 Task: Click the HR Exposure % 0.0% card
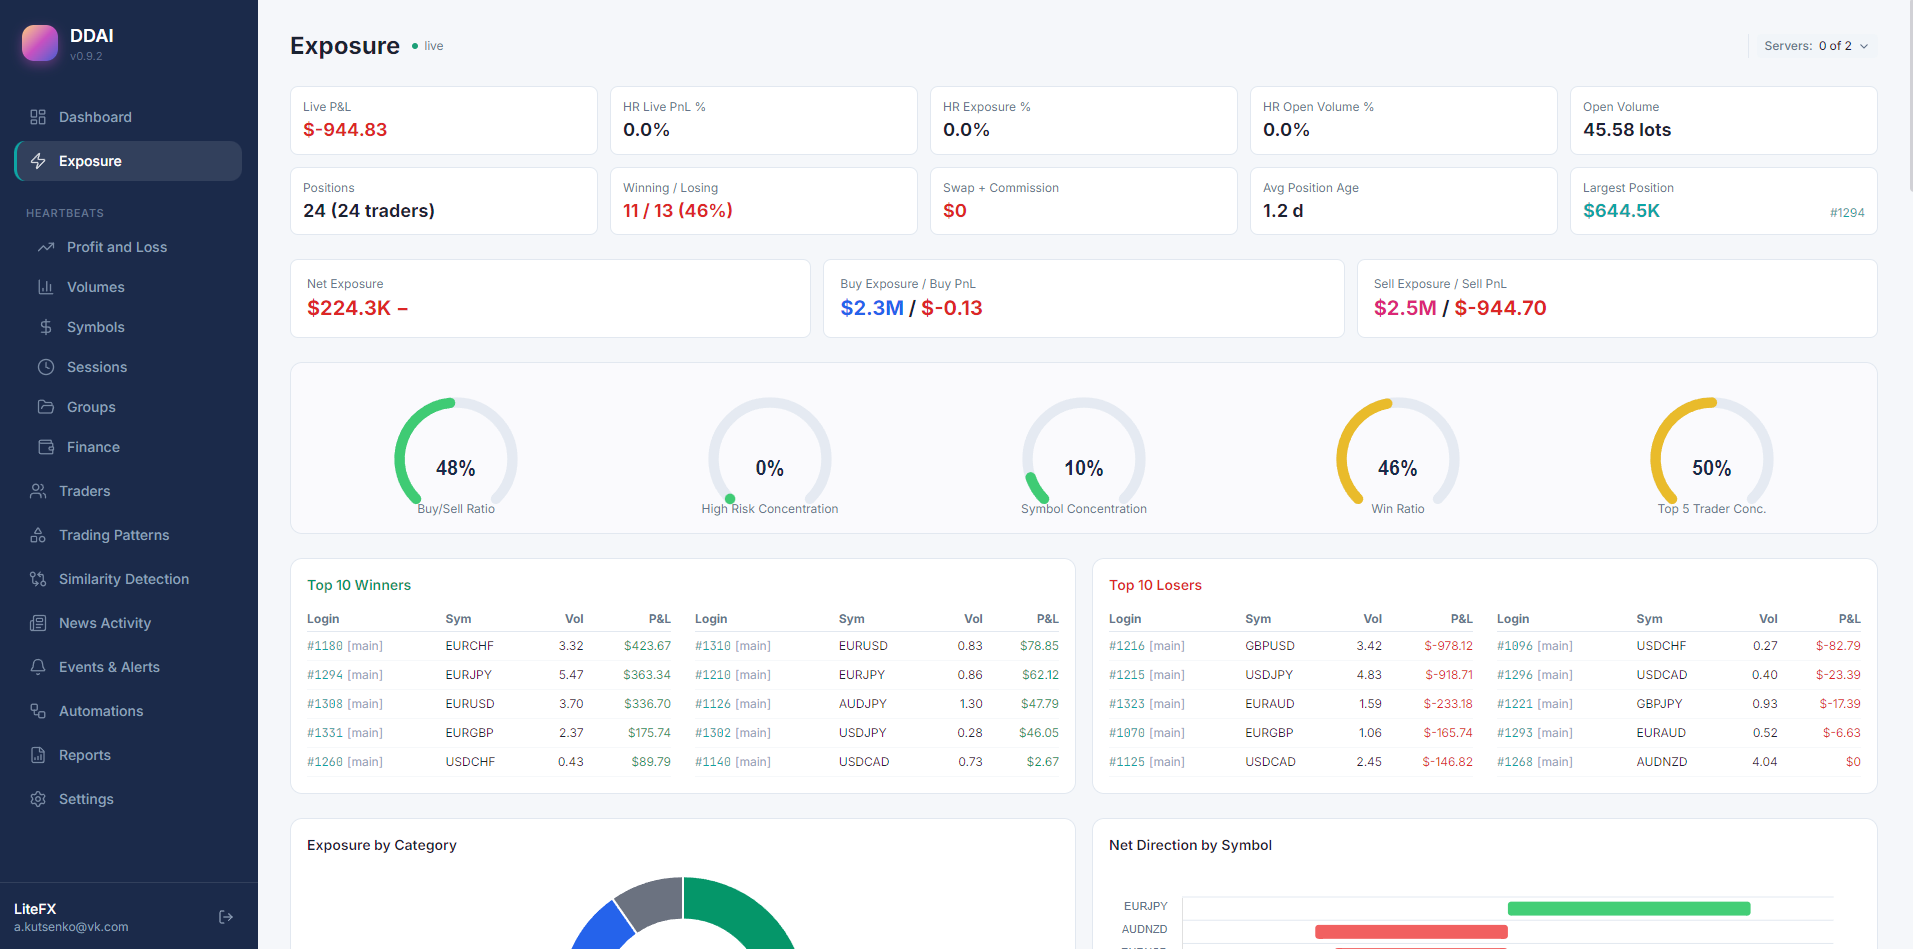click(1084, 120)
